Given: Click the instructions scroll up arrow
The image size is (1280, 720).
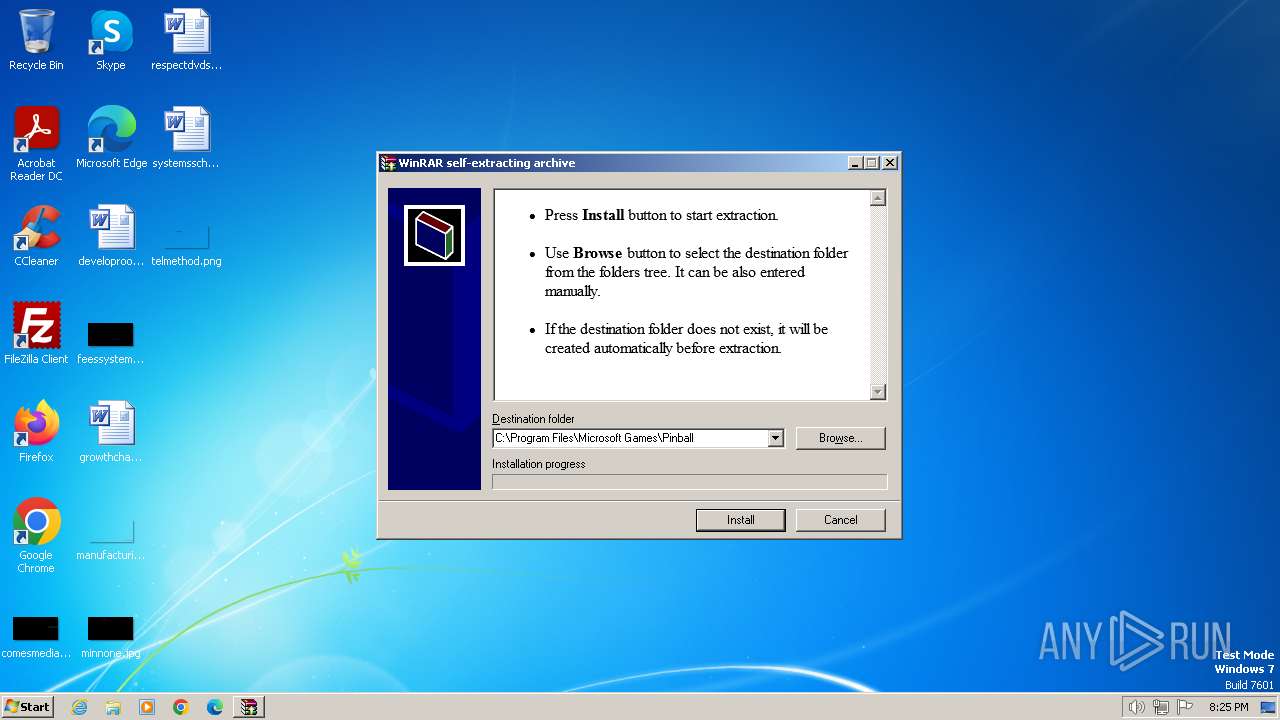Looking at the screenshot, I should pos(878,198).
